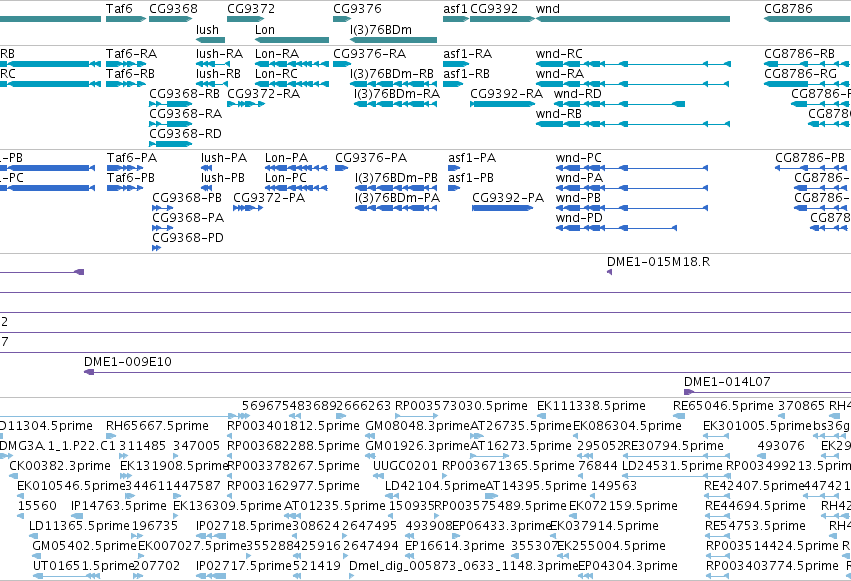Select protein CG9368-PD label
This screenshot has height=581, width=851.
(188, 238)
